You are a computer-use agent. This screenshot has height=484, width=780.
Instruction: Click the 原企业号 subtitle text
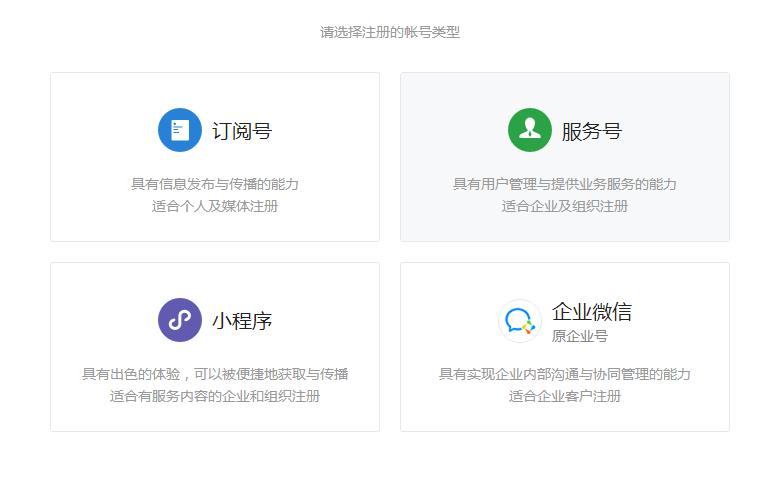[x=580, y=336]
